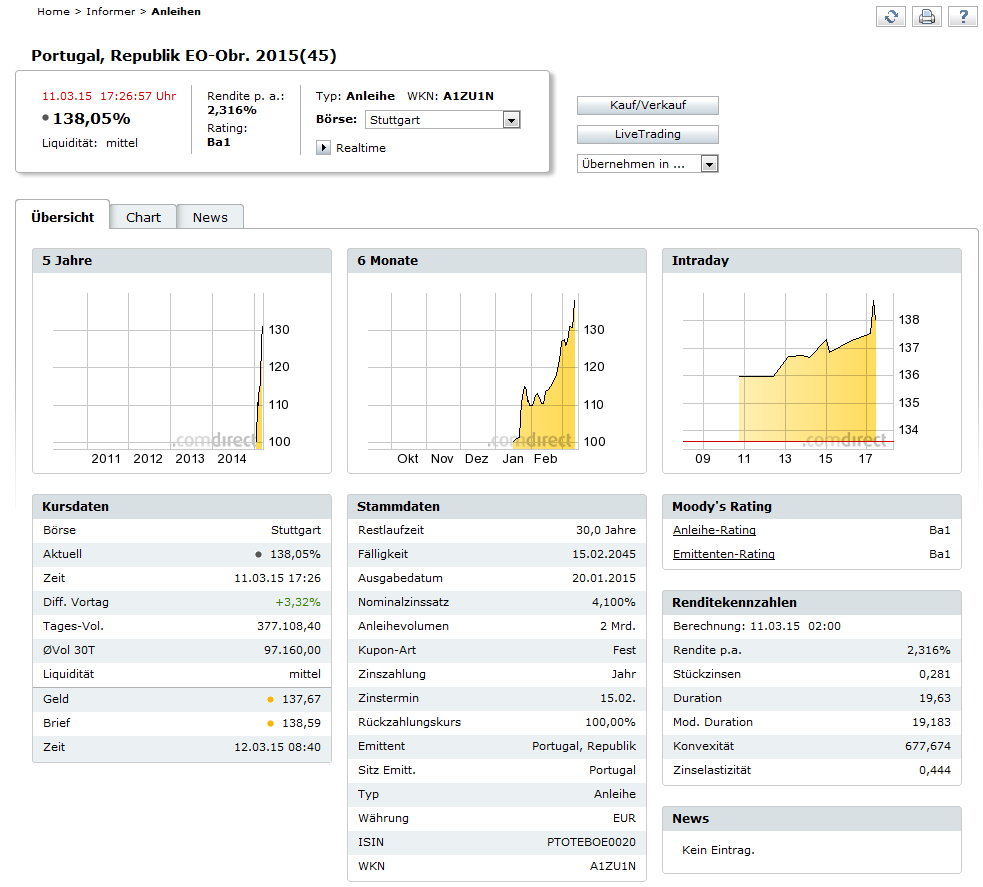Open the Anleihe-Rating link
Viewport: 983px width, 887px height.
click(714, 530)
